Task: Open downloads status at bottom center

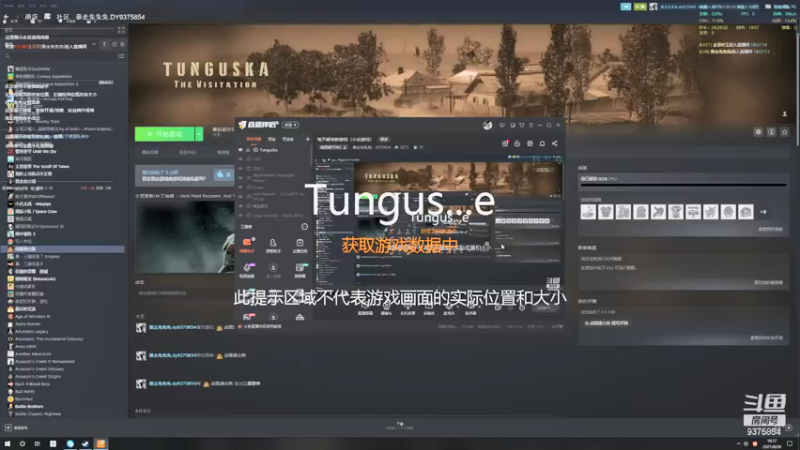Action: tap(399, 426)
